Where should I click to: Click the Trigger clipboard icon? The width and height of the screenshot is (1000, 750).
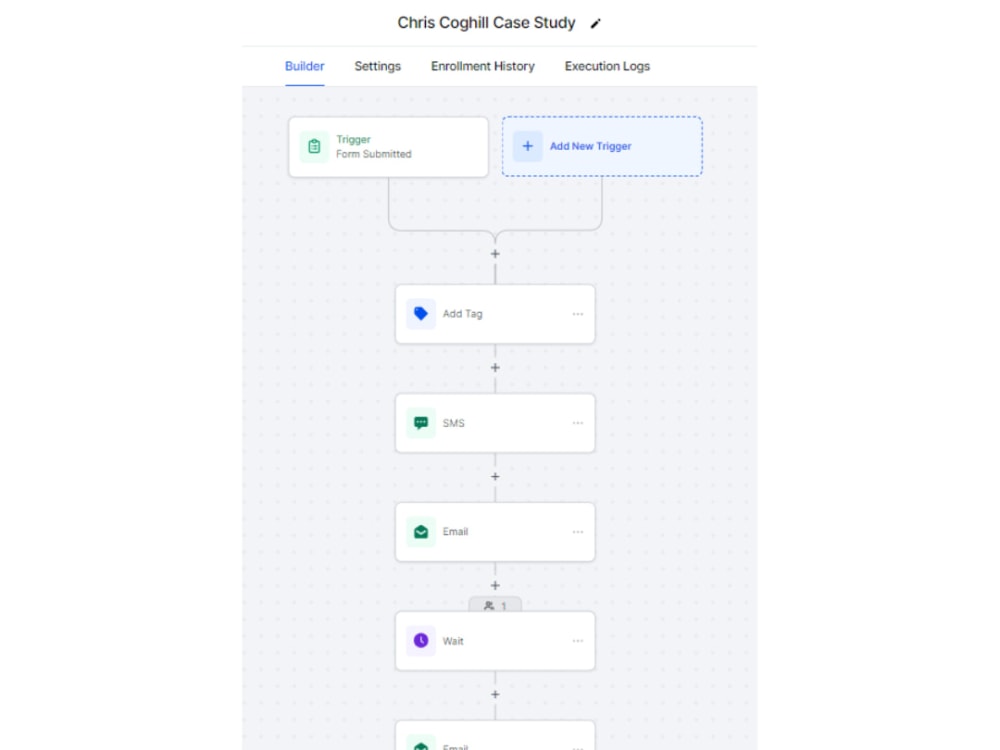coord(315,146)
